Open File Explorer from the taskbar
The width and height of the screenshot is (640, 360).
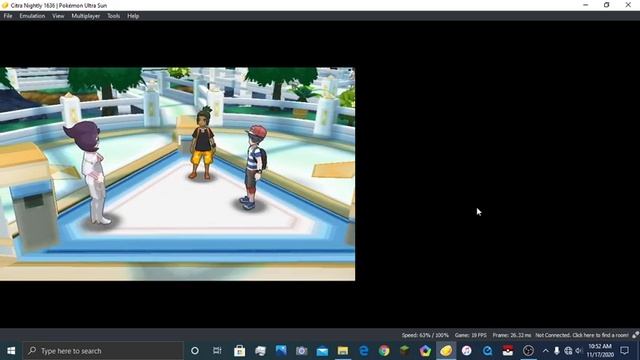(343, 351)
